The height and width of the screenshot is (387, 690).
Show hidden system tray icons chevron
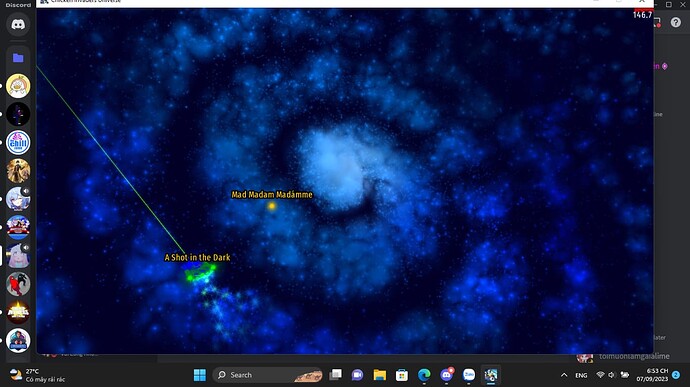pos(564,375)
